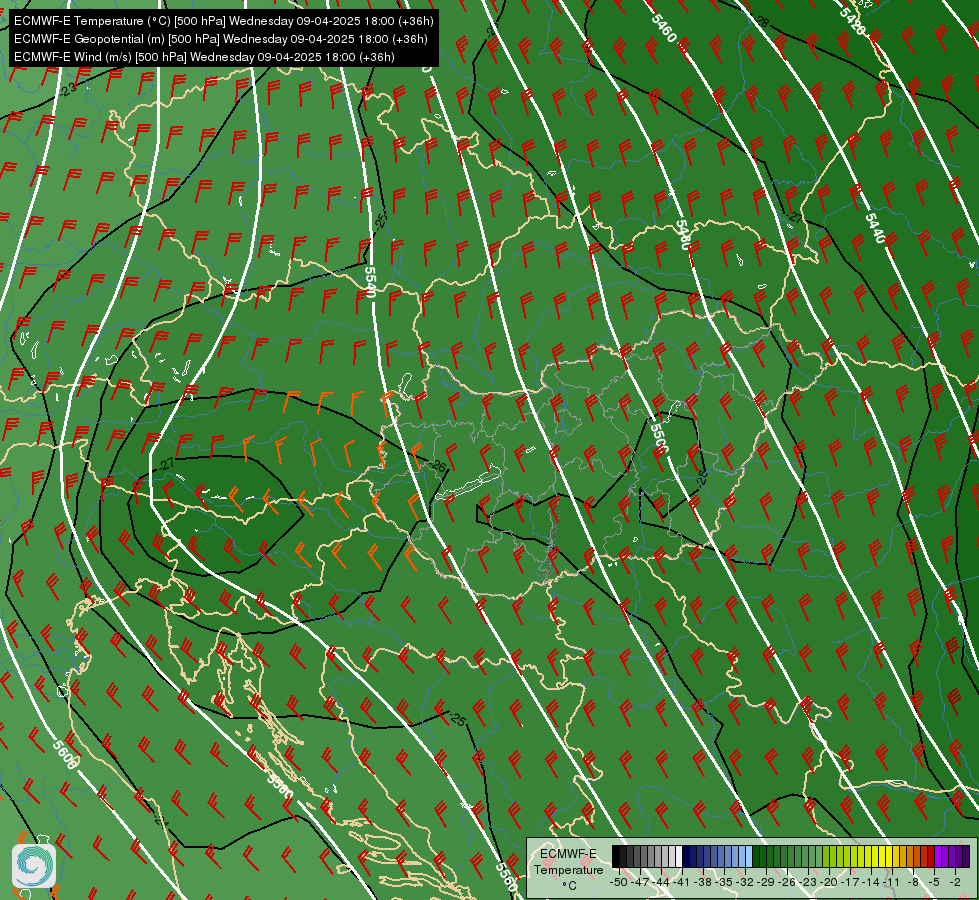The width and height of the screenshot is (979, 900).
Task: Click the -44 value in the legend
Action: (661, 882)
